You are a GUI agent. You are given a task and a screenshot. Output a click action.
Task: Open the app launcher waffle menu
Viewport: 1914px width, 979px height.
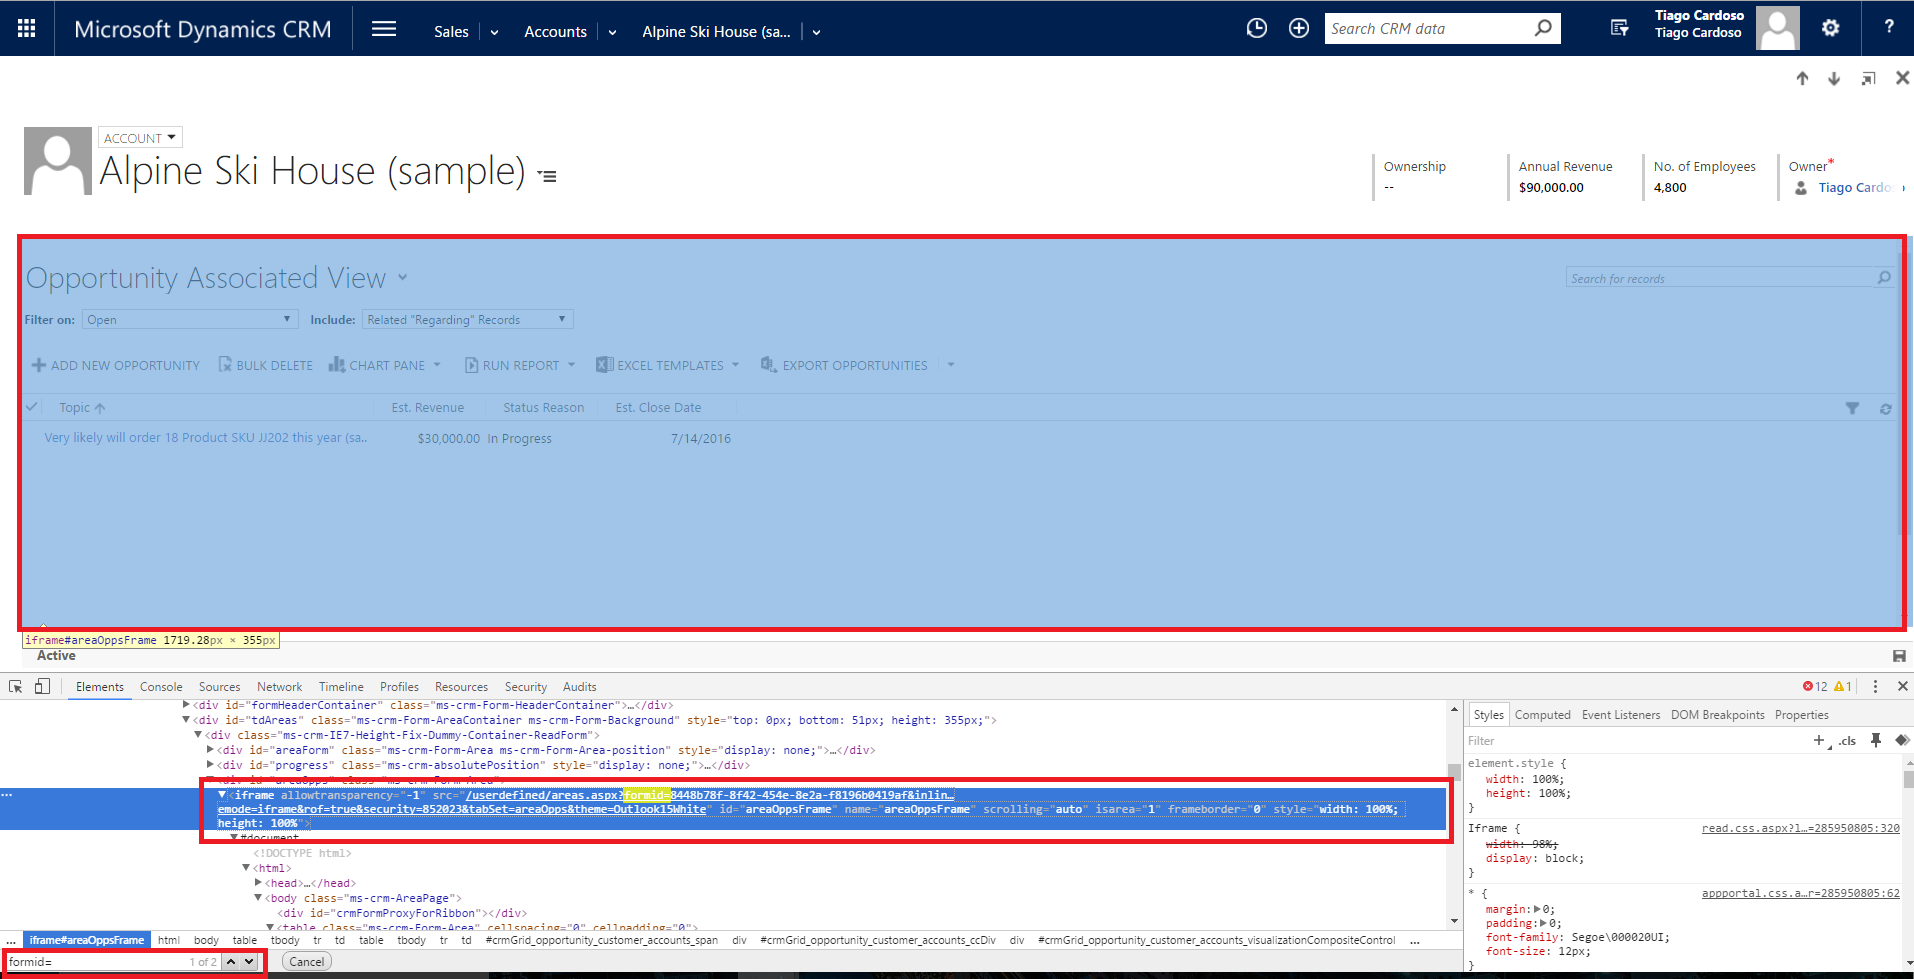click(27, 28)
